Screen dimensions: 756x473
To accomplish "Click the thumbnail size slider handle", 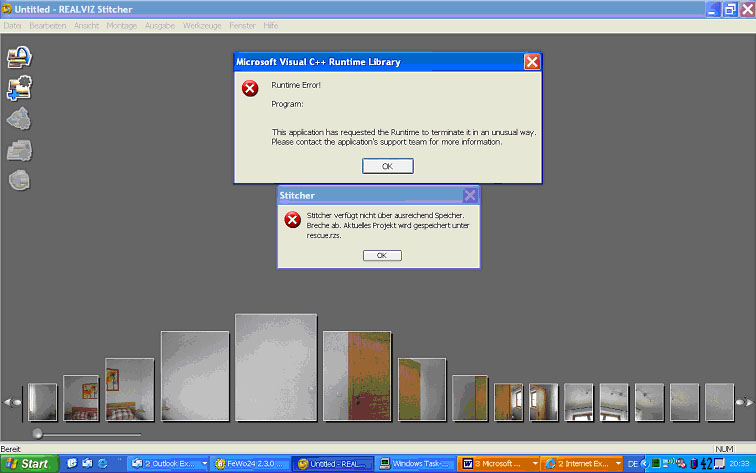I will (38, 433).
